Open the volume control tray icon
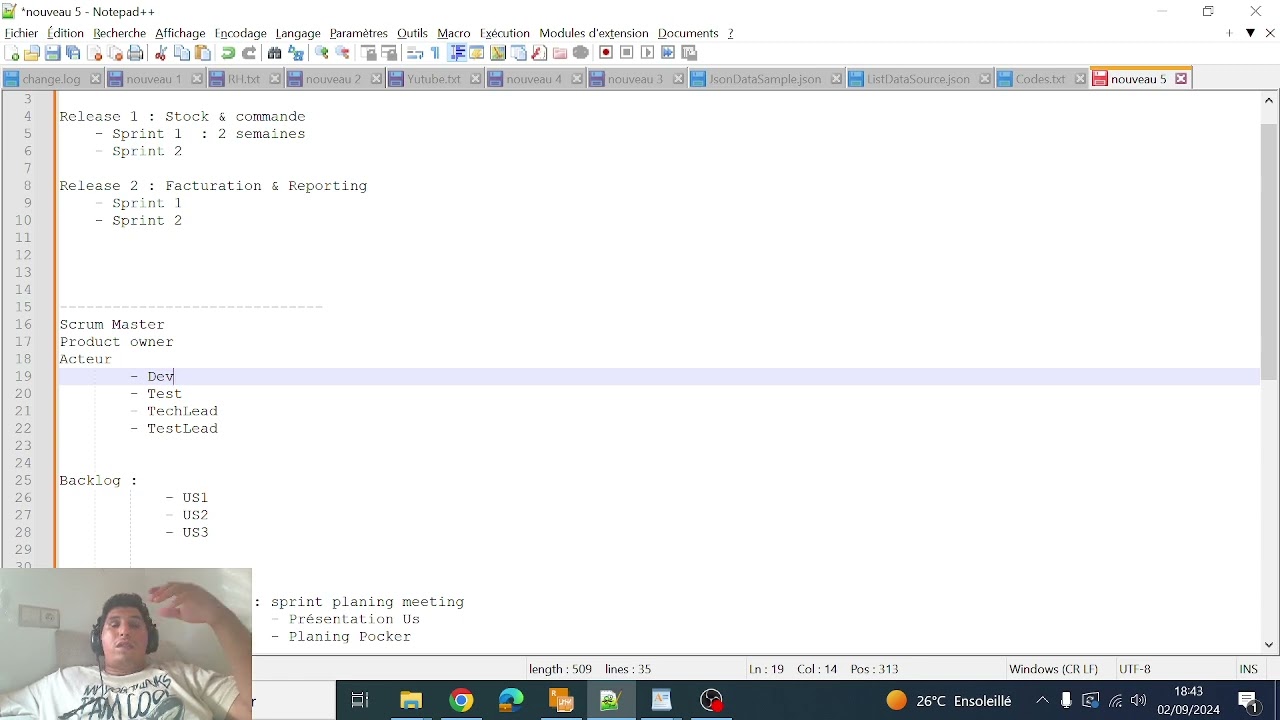Image resolution: width=1280 pixels, height=720 pixels. 1139,700
